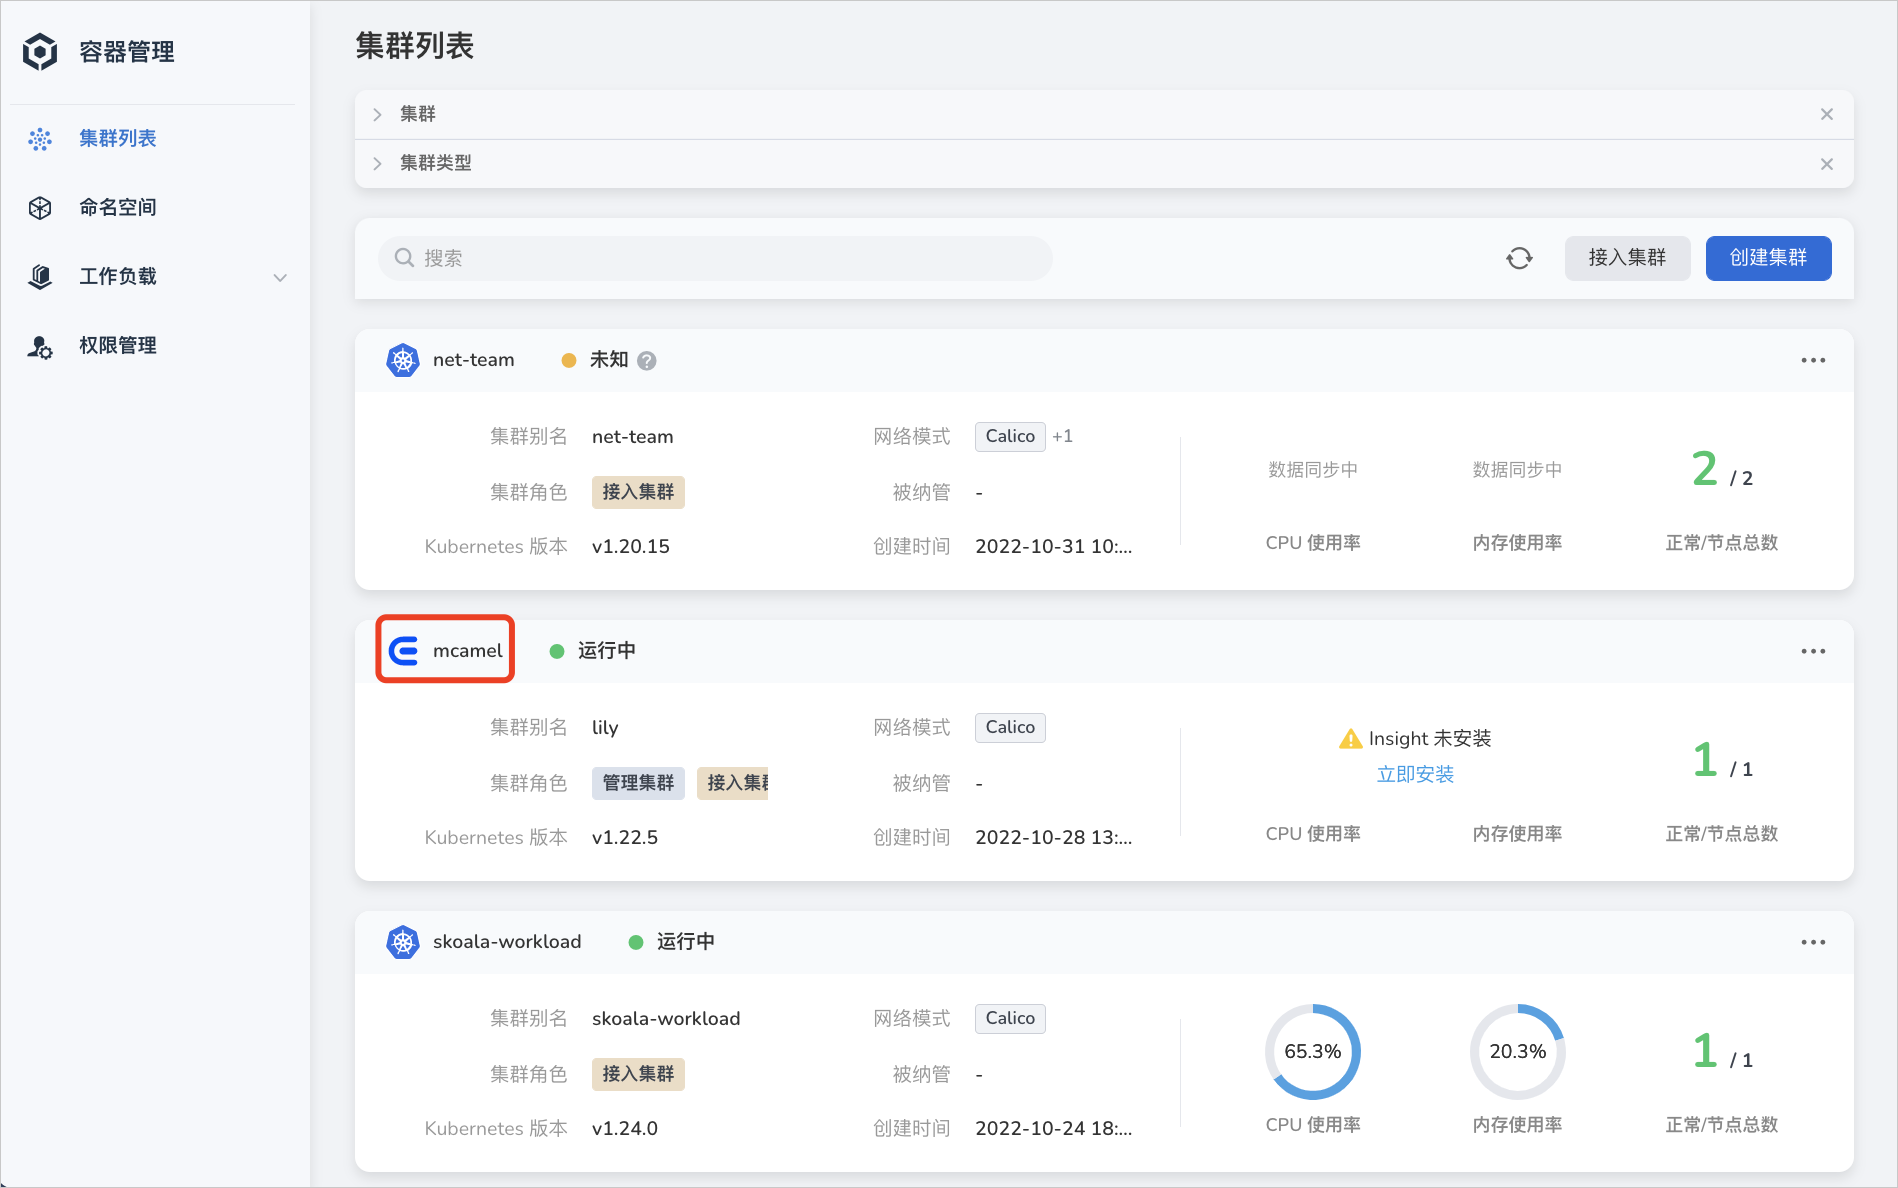Open 权限管理 in the sidebar

pos(117,345)
